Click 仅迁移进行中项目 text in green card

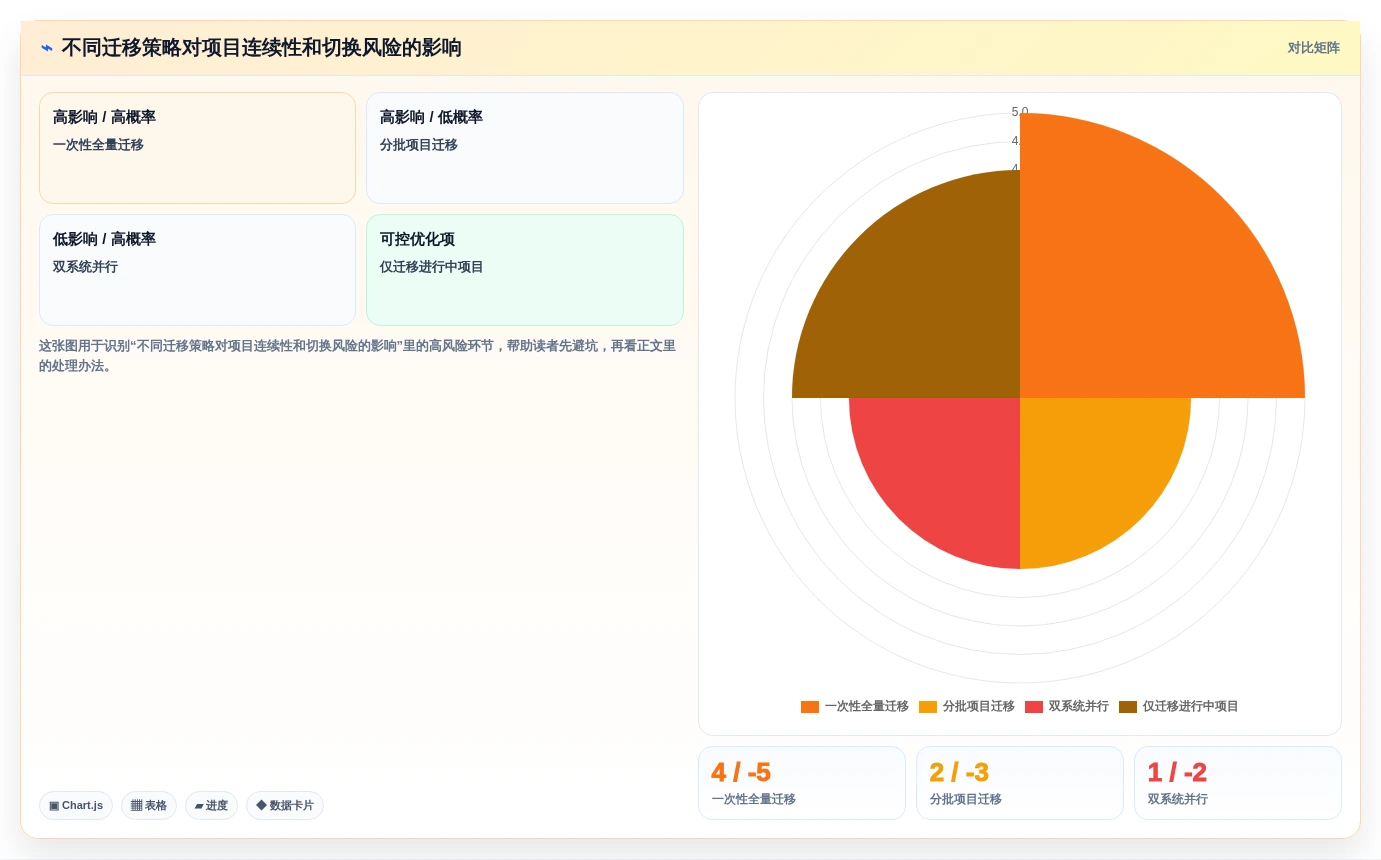(432, 267)
